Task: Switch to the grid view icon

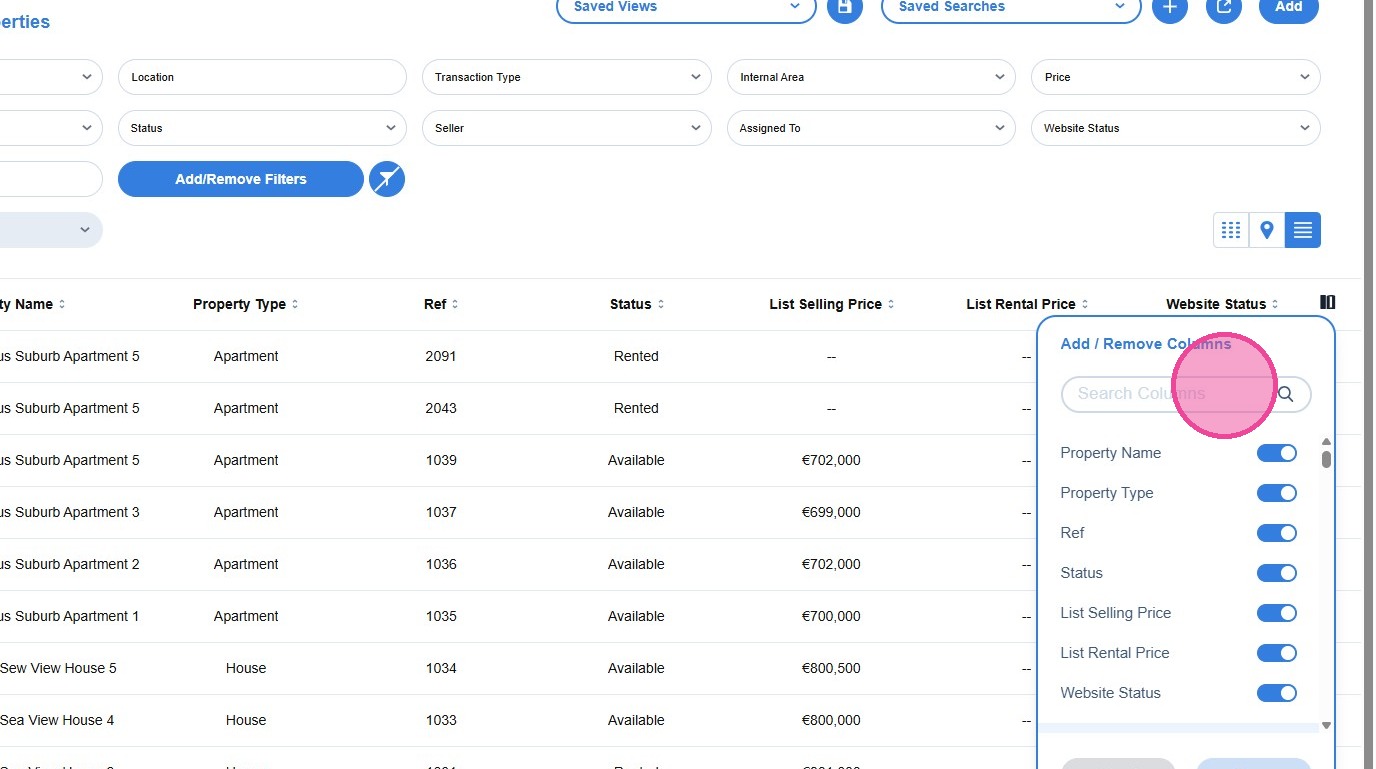Action: [1231, 230]
